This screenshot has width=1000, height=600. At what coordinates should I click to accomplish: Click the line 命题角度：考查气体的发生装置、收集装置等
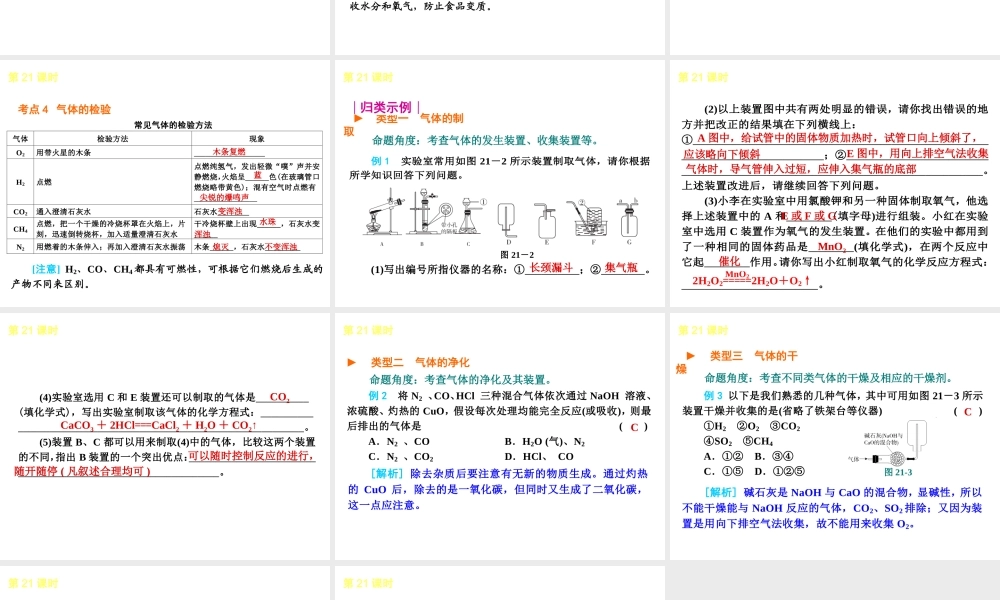(x=485, y=140)
